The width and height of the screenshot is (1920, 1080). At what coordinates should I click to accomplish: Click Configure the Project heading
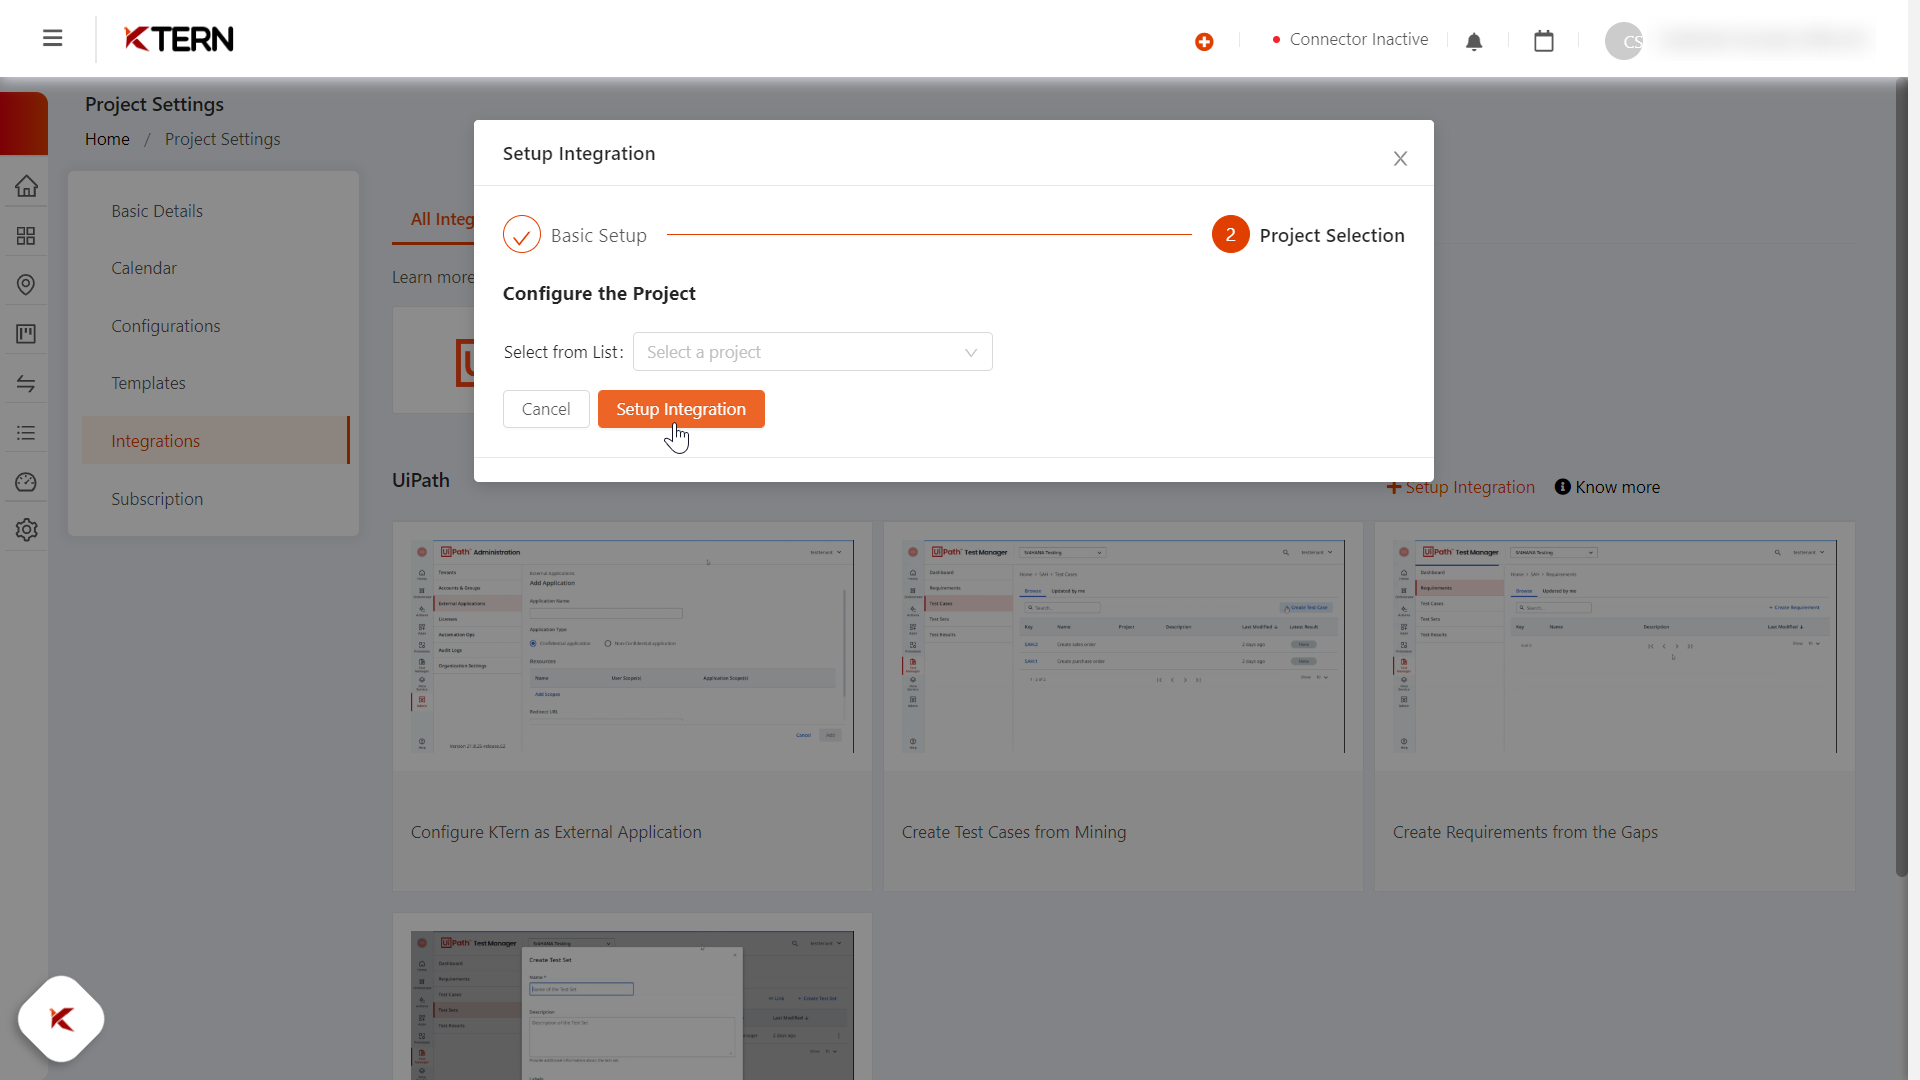pos(599,293)
